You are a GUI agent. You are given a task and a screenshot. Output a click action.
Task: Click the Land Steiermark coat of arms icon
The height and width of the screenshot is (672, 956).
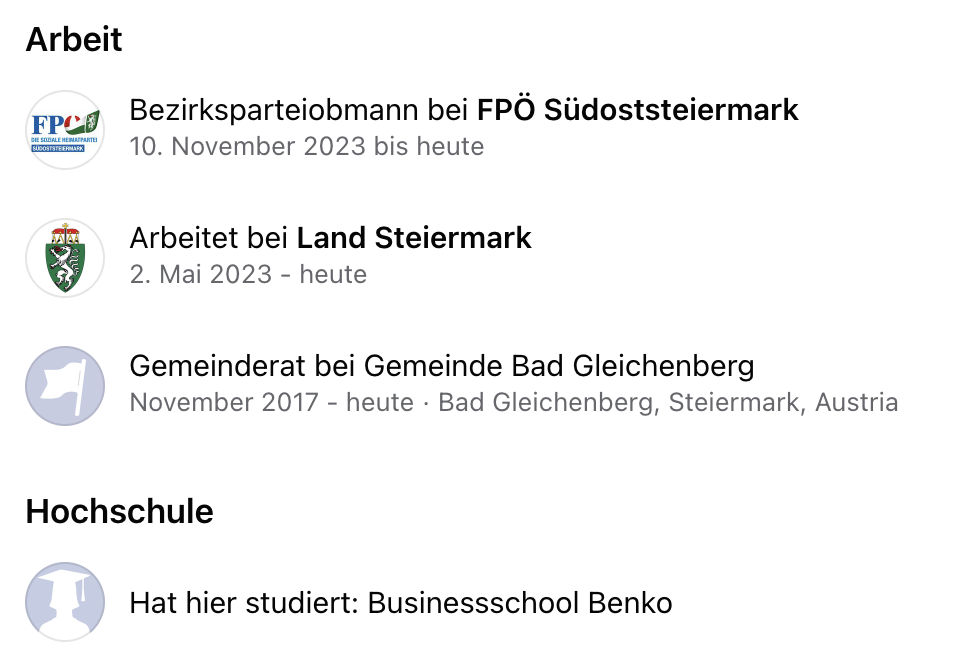coord(65,258)
